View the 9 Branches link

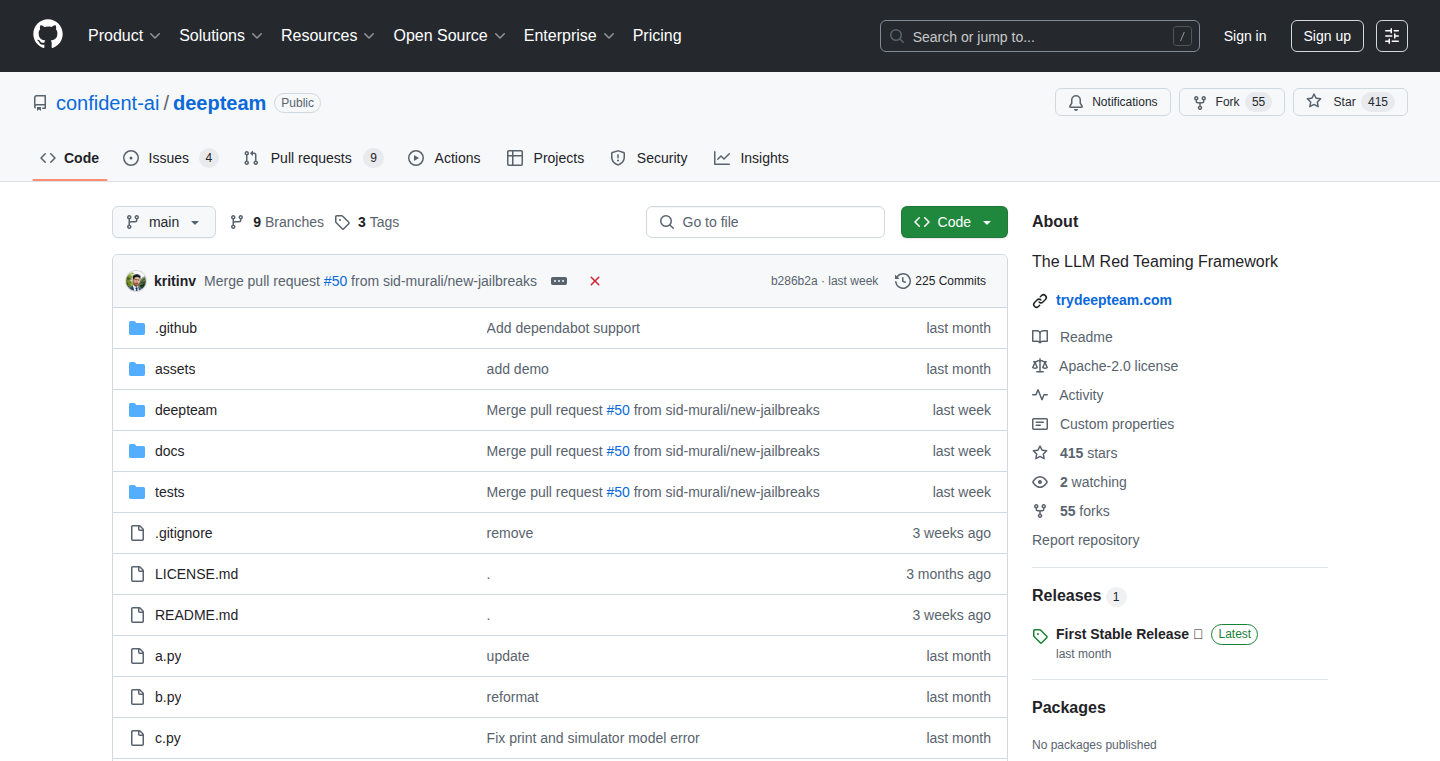(x=277, y=222)
